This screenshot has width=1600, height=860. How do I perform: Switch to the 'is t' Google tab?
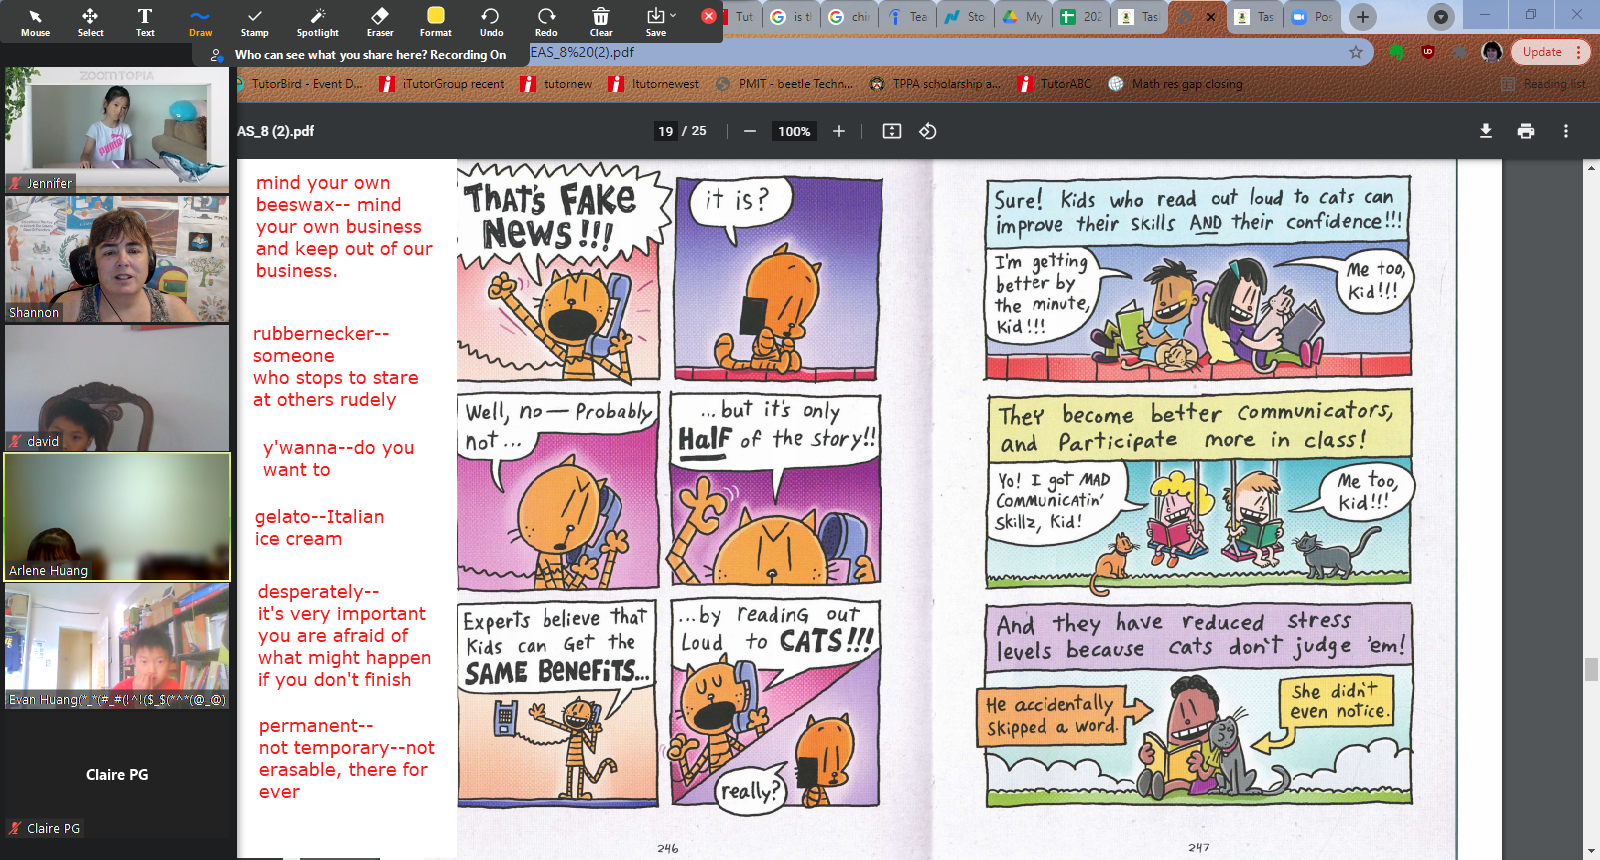click(x=792, y=17)
